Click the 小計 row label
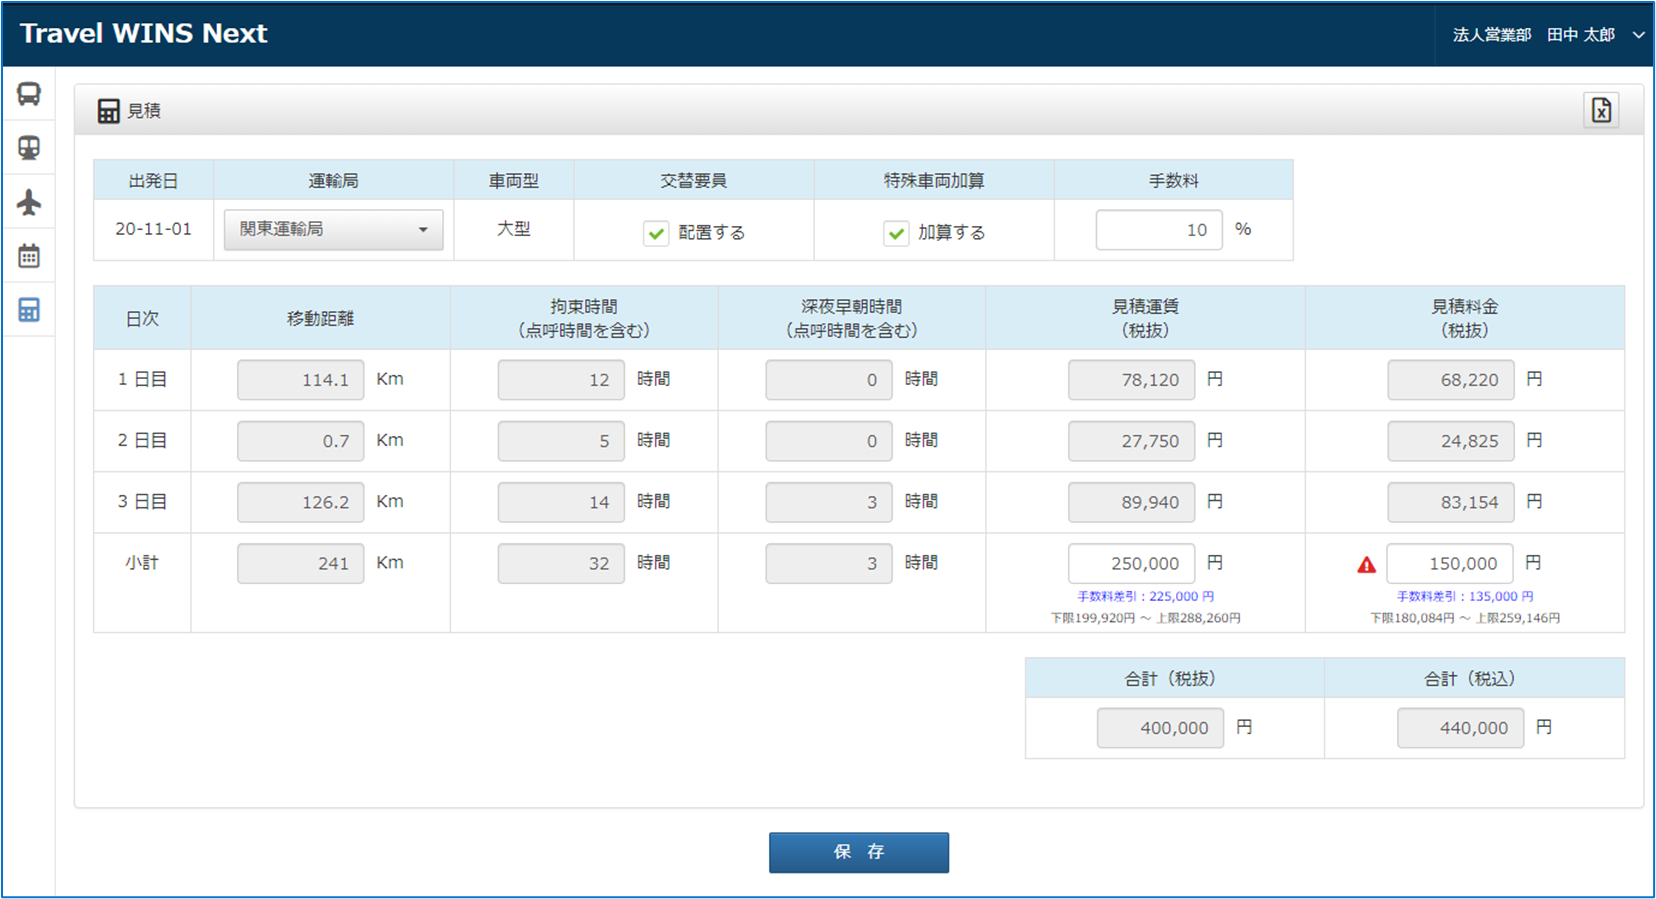1656x899 pixels. coord(142,563)
